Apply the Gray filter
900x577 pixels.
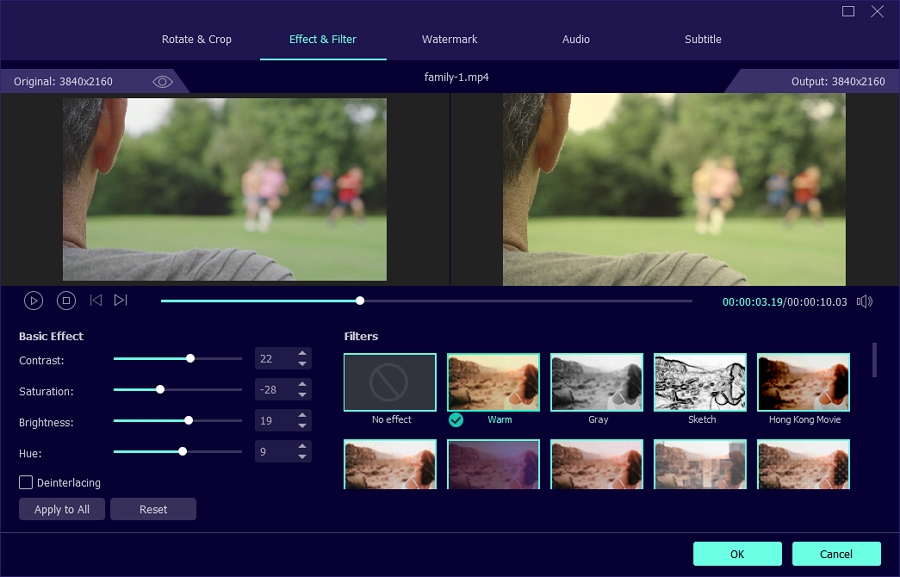pos(596,382)
